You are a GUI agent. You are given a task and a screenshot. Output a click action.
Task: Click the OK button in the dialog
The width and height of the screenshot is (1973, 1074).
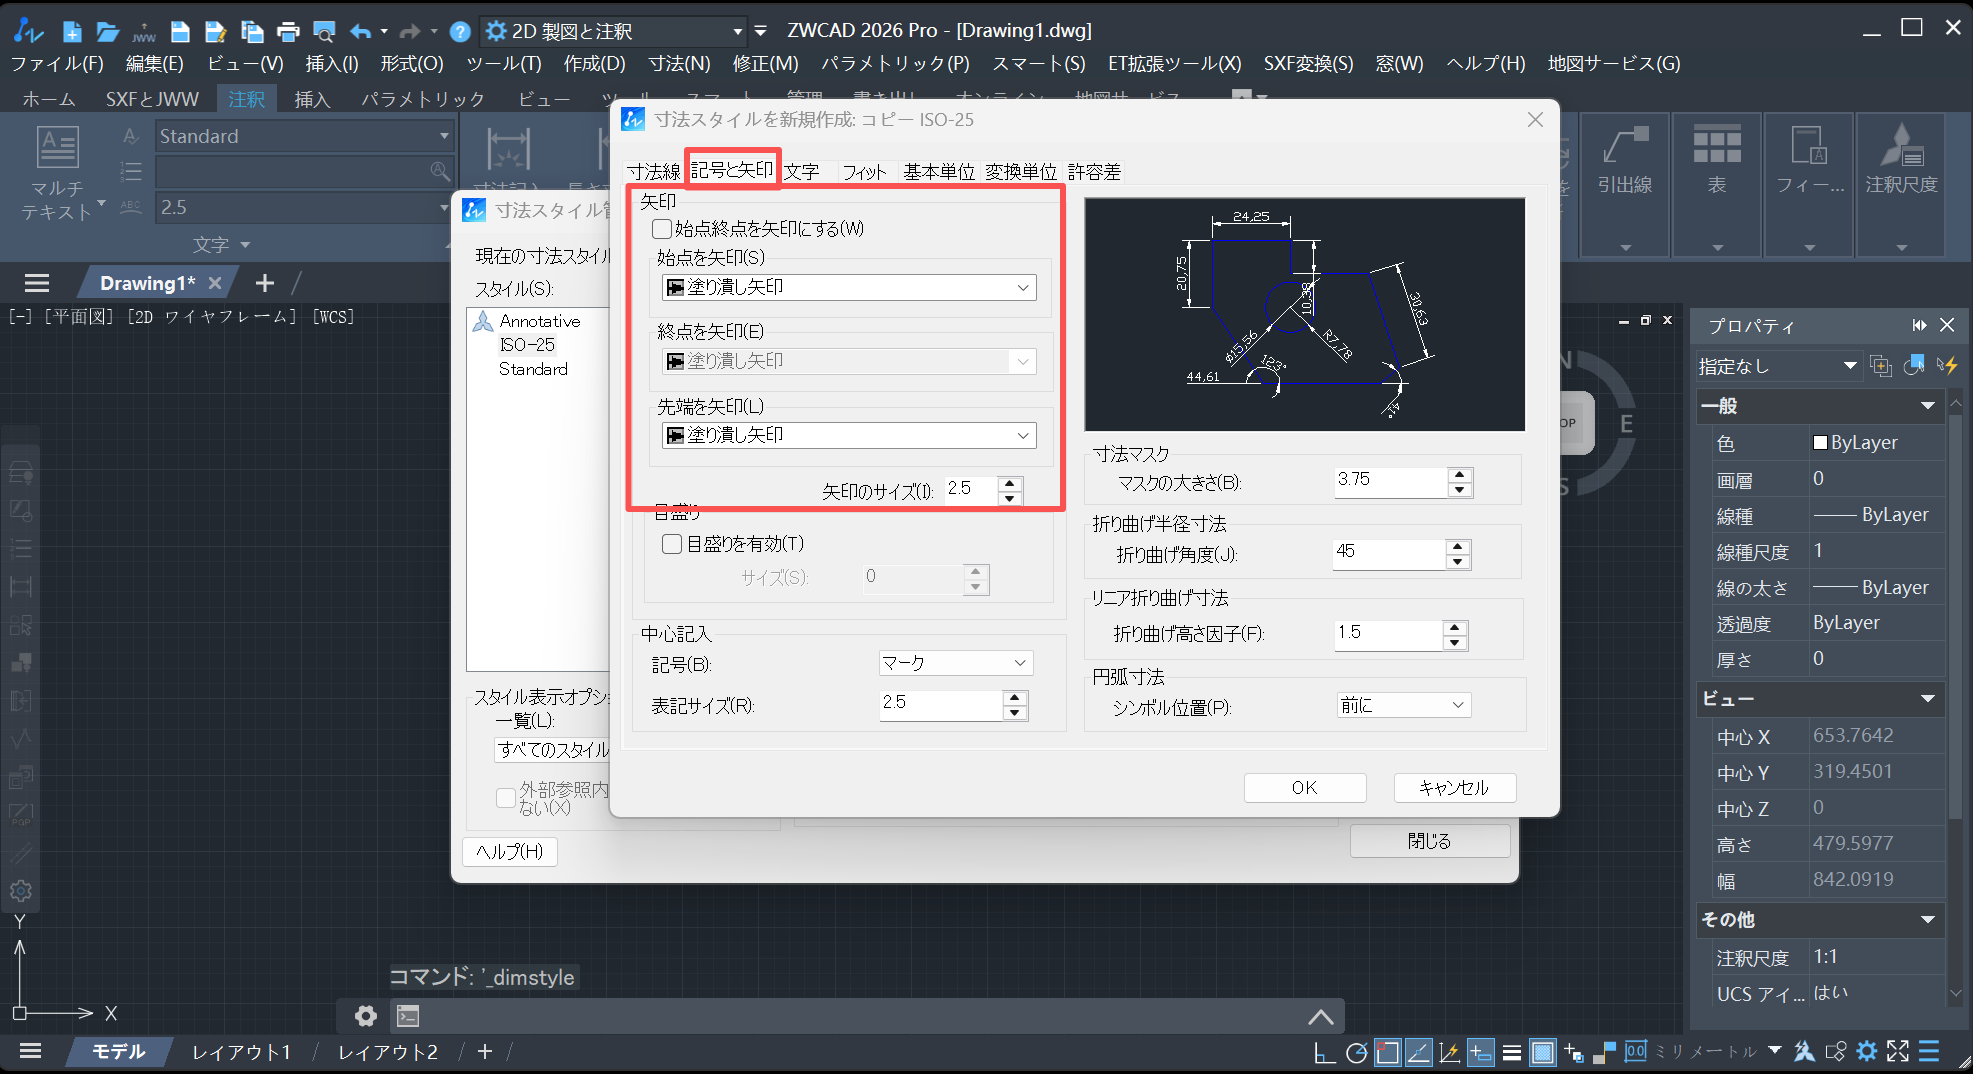[1304, 787]
